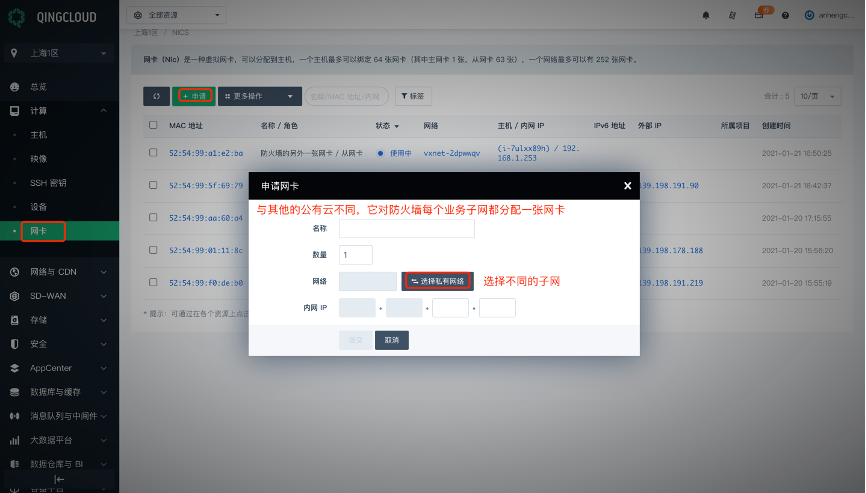This screenshot has width=866, height=493.
Task: Close the 申请网卡 dialog
Action: [627, 186]
